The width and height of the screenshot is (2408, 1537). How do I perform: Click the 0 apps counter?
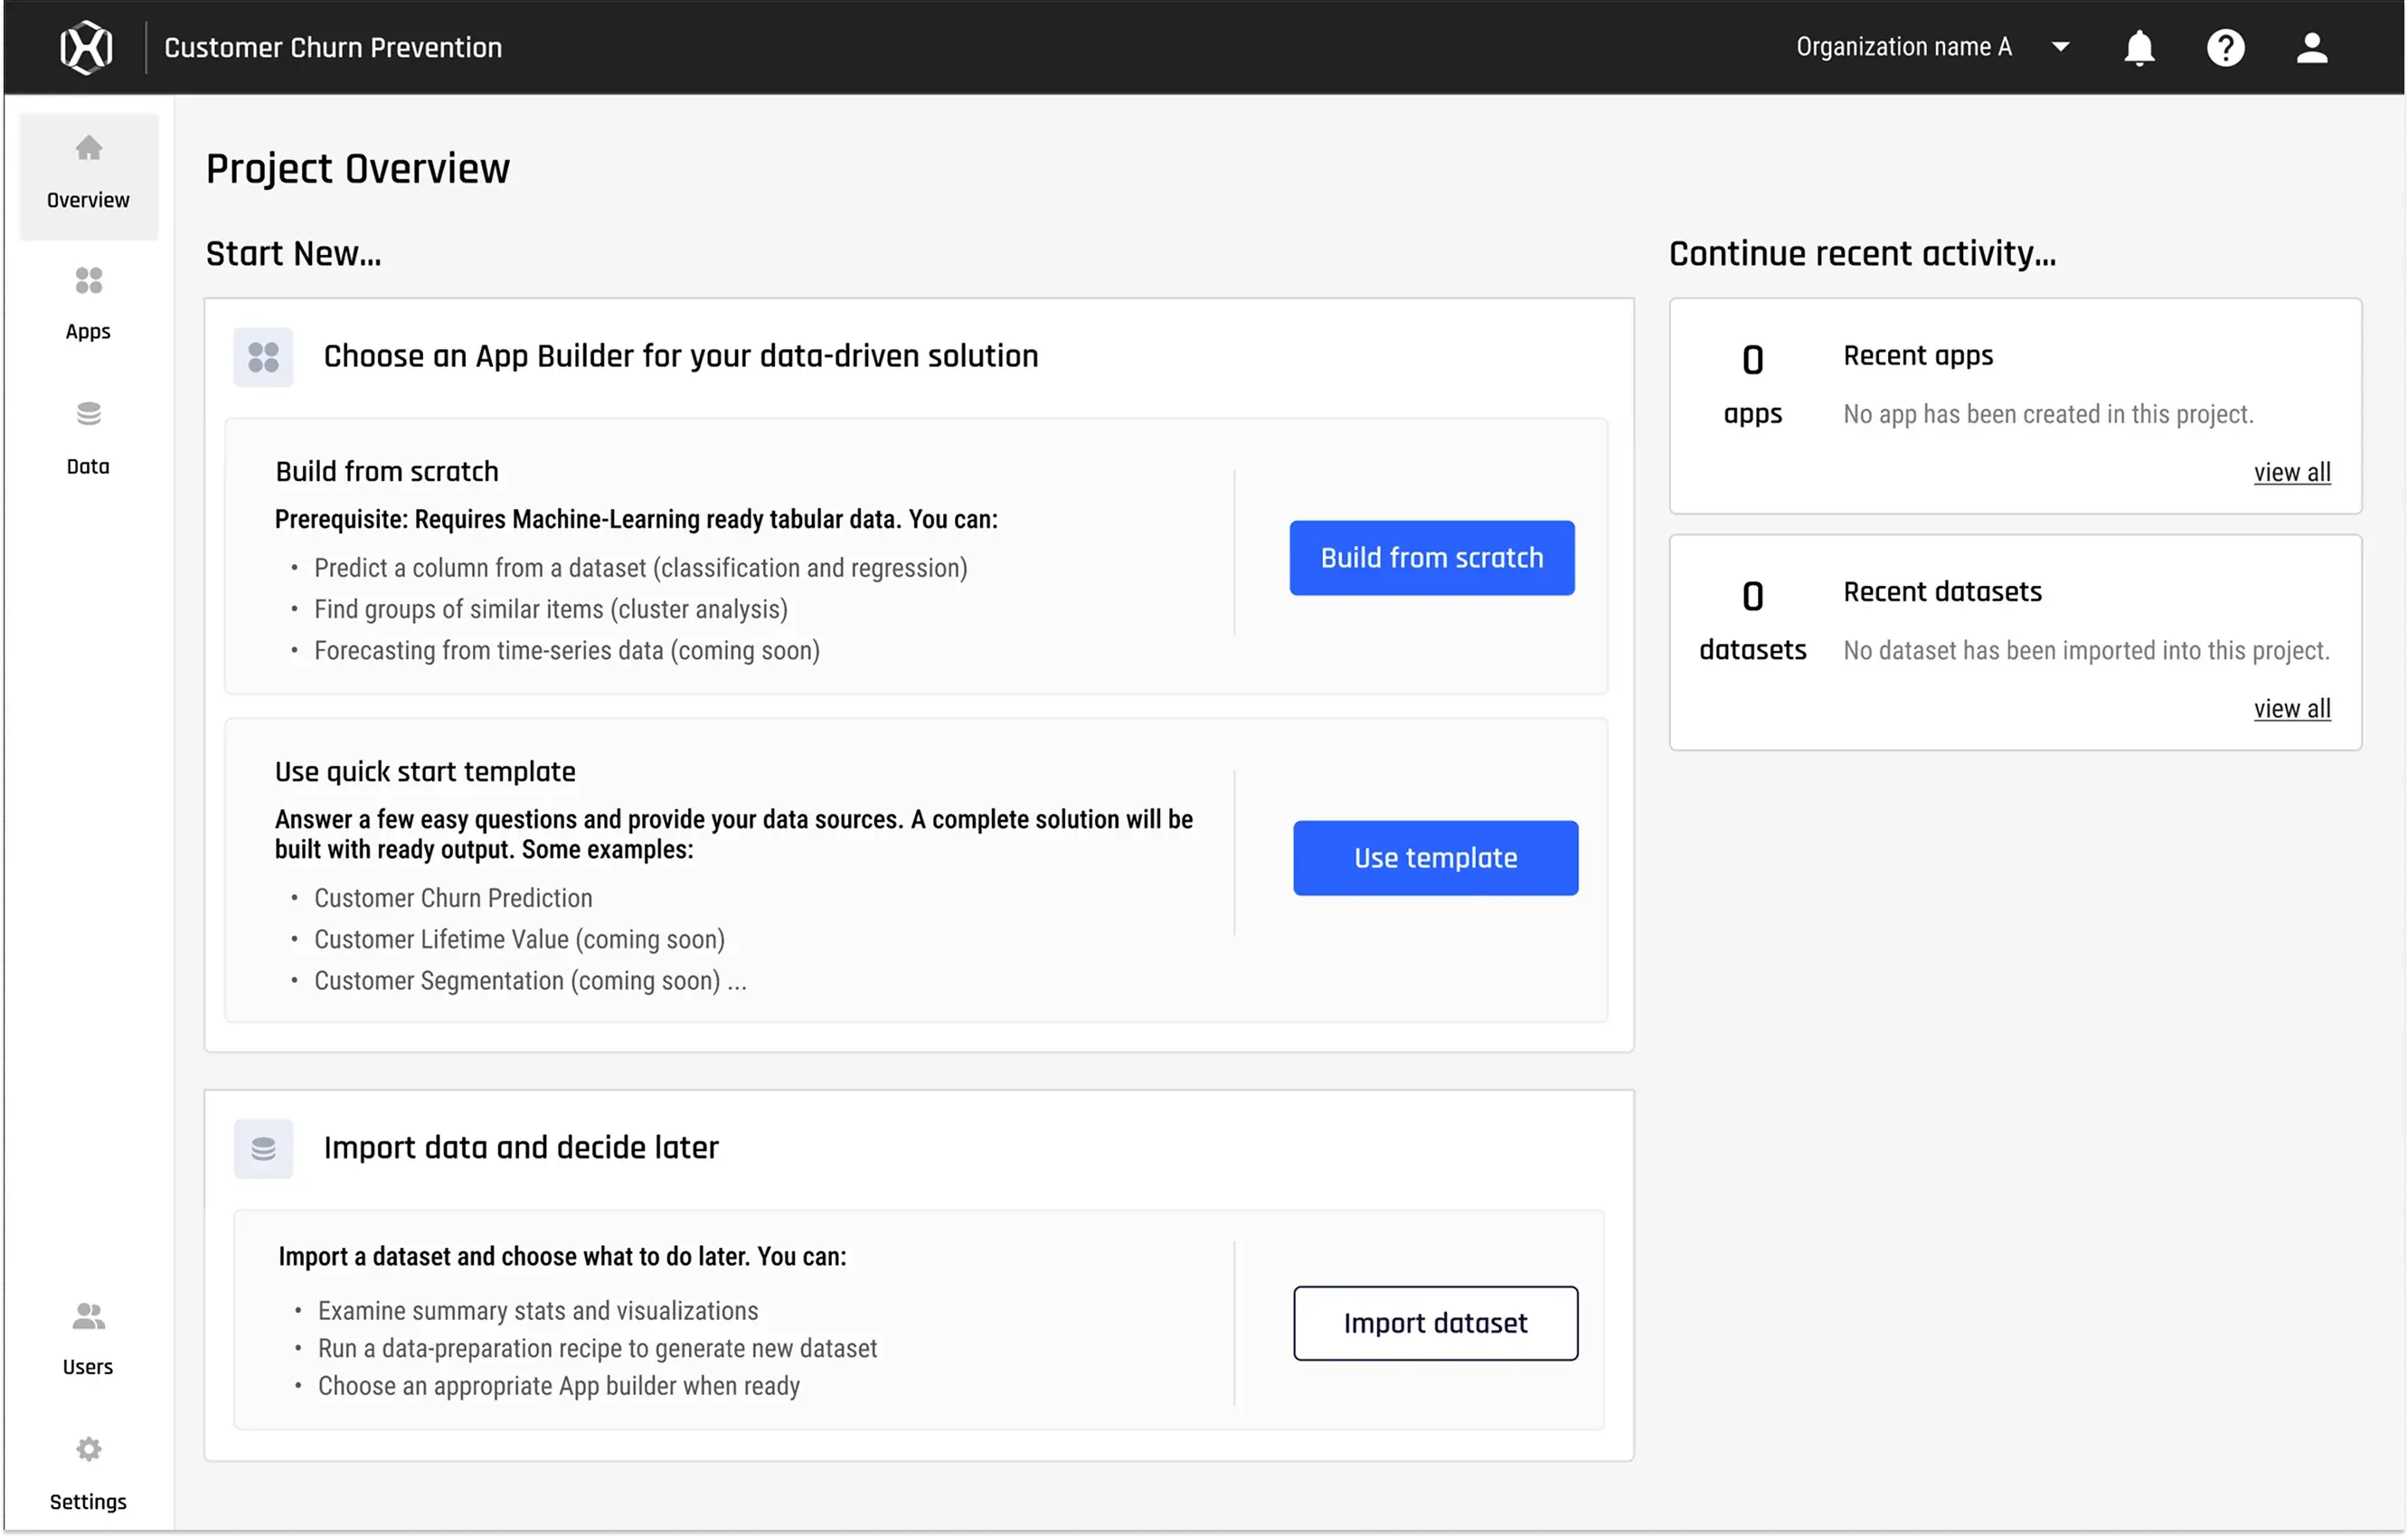click(x=1752, y=385)
